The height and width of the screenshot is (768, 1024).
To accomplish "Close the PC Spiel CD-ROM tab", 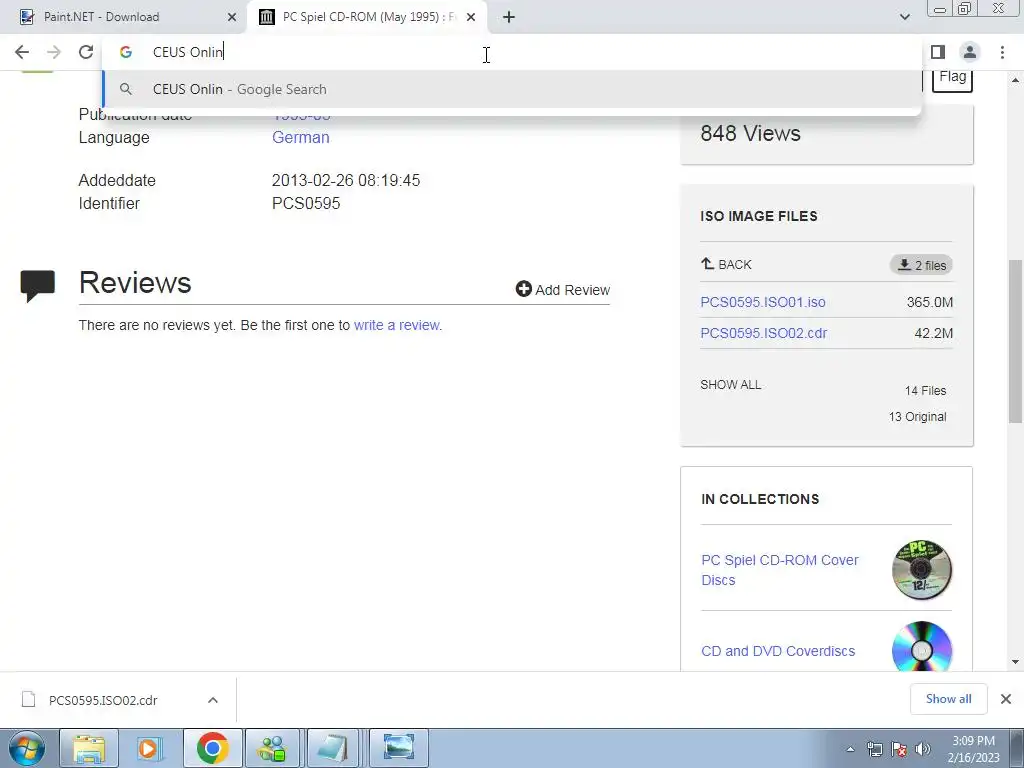I will tap(471, 17).
